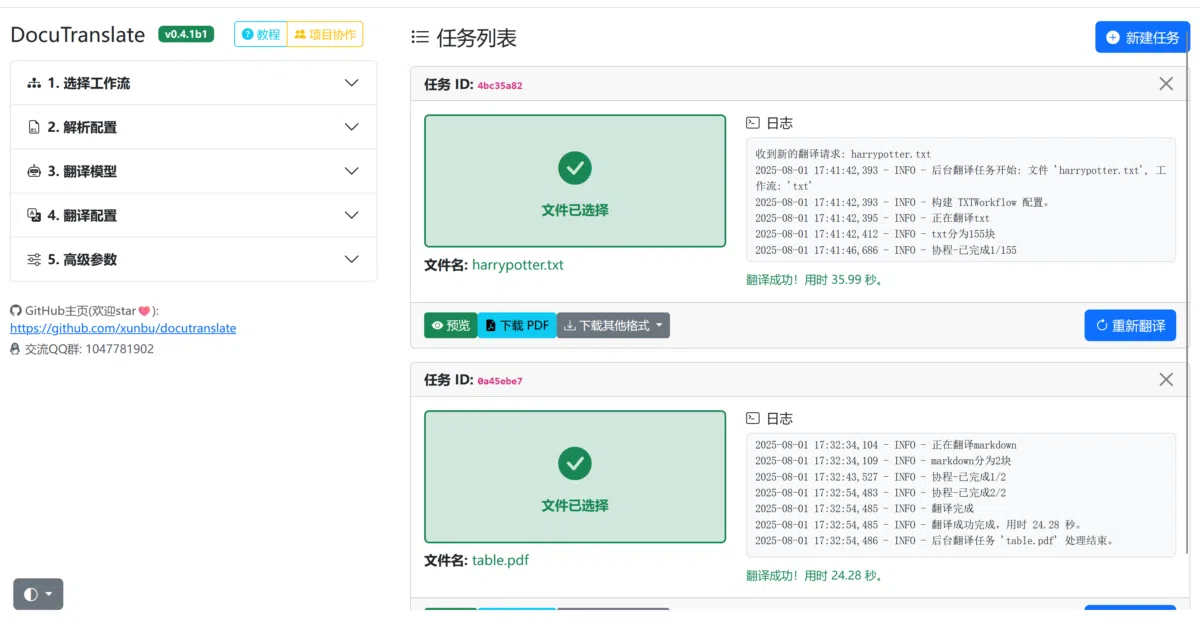
Task: Click the robot icon beside 翻译模型
Action: pos(34,171)
